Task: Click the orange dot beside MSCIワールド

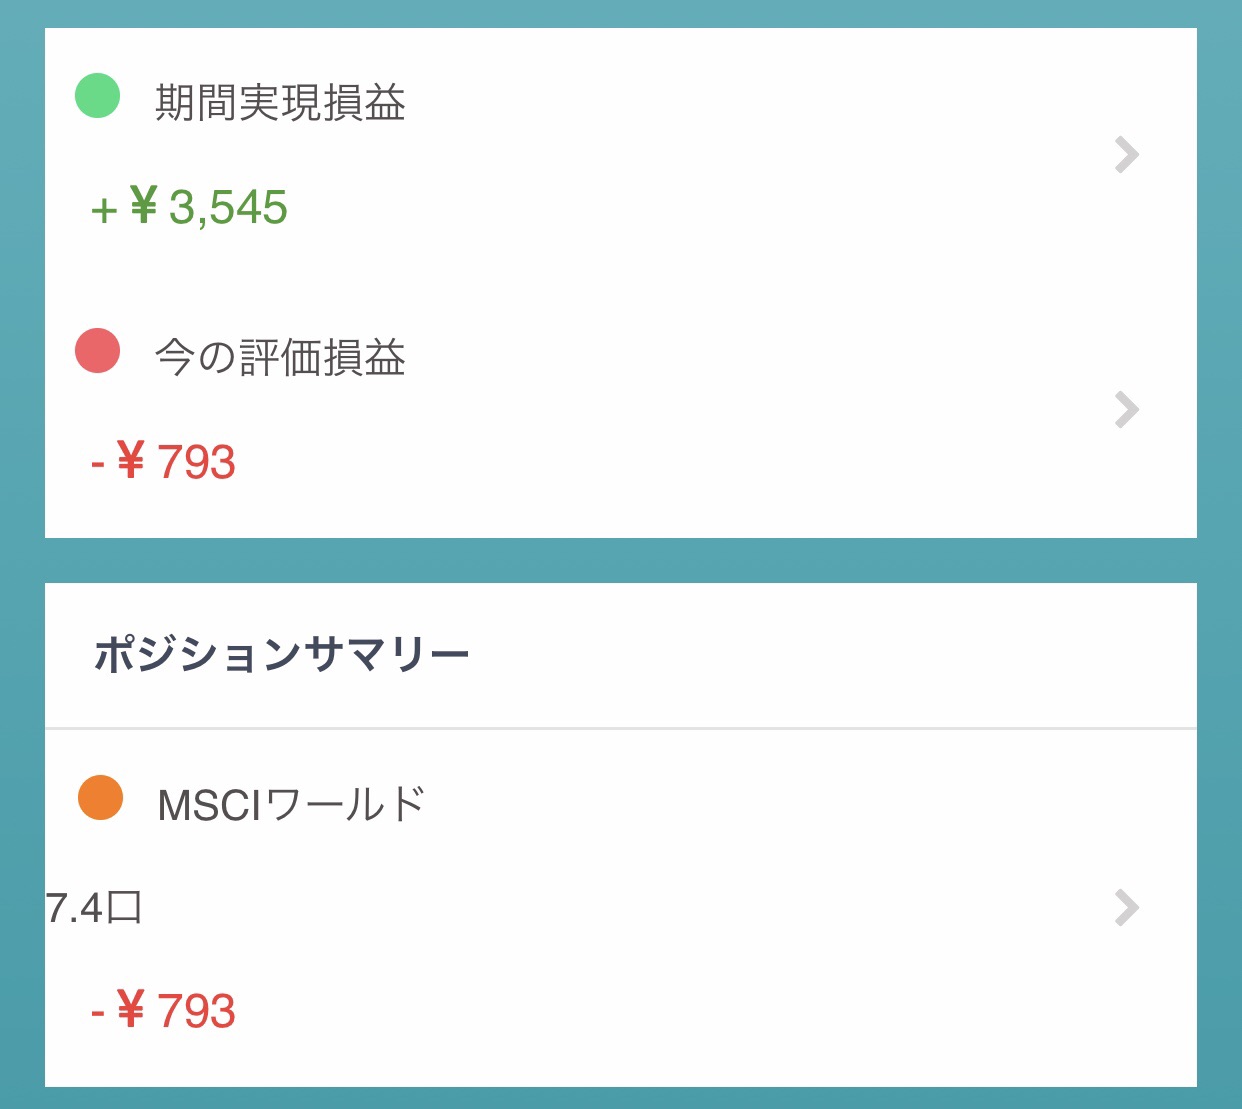Action: [100, 798]
